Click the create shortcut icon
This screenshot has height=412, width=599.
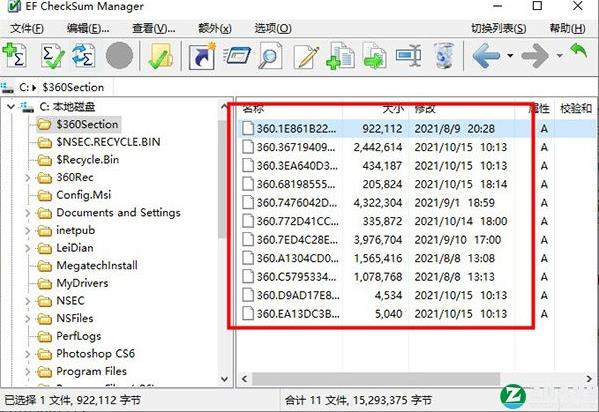202,56
